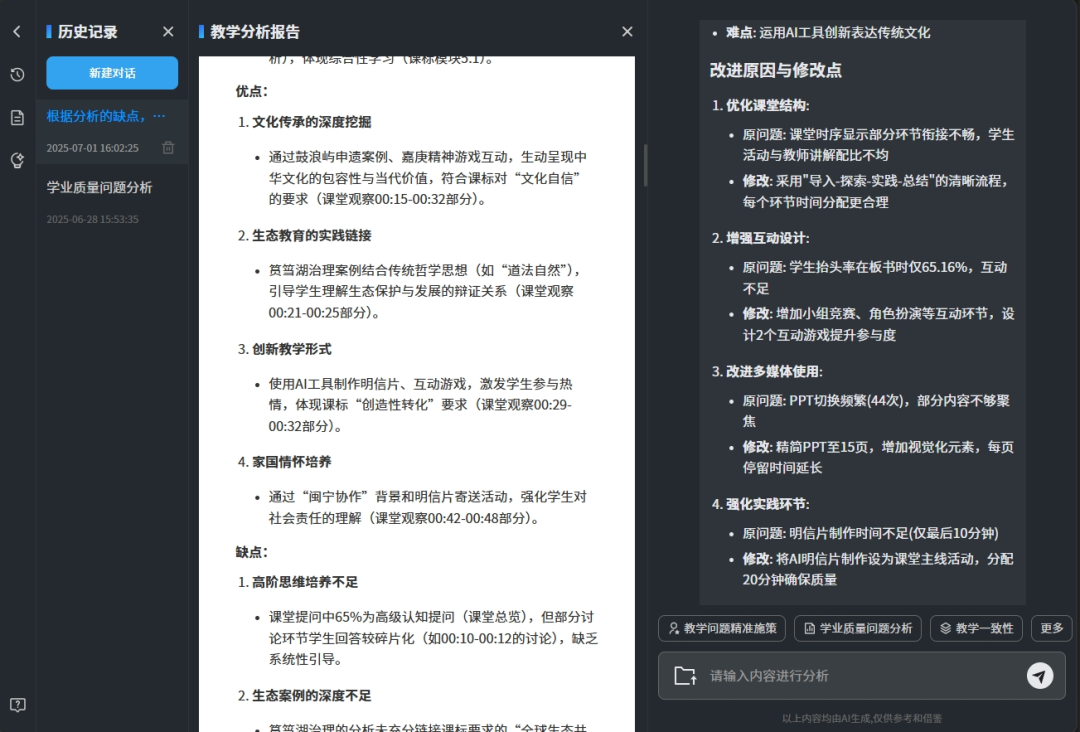Open the history clock icon in left sidebar

point(15,73)
